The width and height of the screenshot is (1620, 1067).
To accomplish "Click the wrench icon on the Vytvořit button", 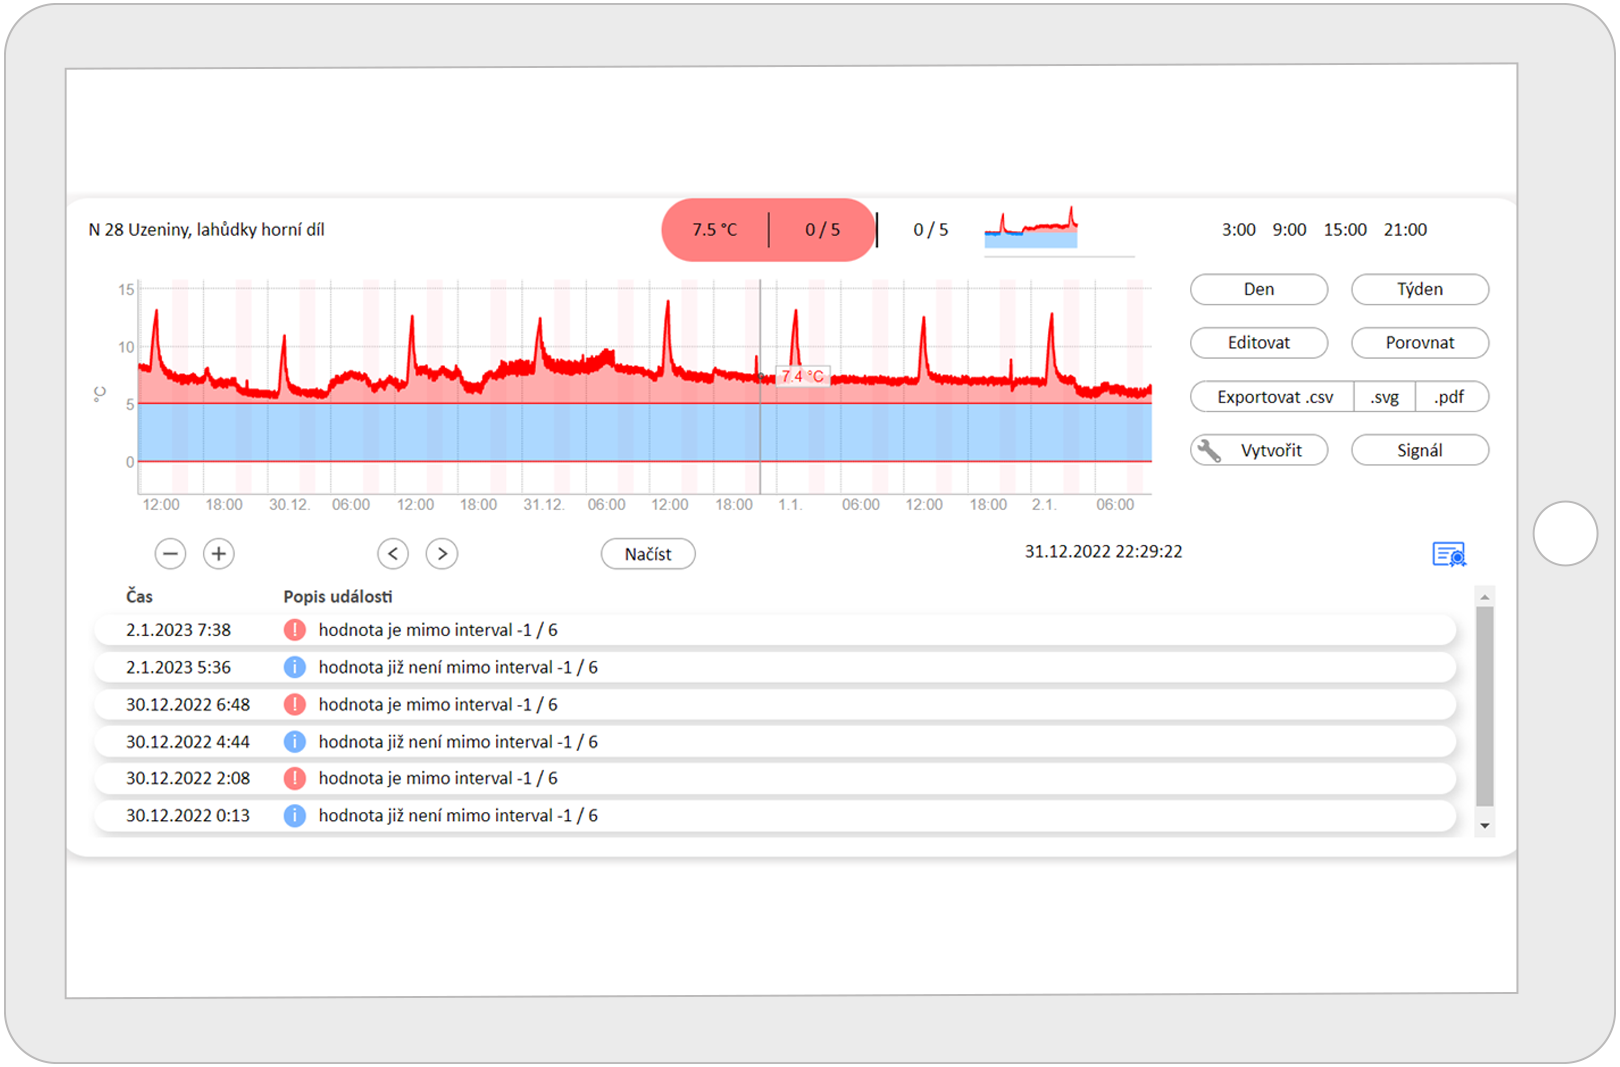I will (x=1209, y=450).
